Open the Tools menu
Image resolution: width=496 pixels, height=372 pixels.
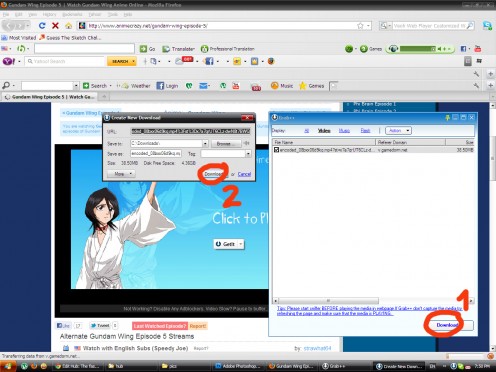point(113,15)
